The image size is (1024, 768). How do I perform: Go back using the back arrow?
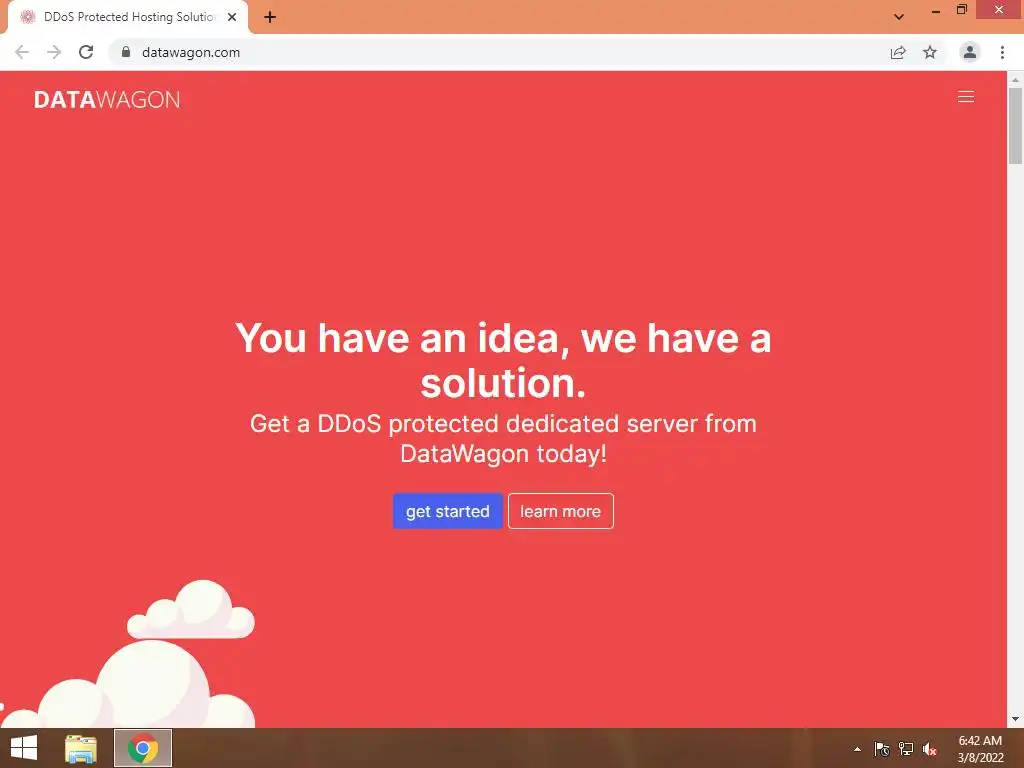[x=22, y=52]
